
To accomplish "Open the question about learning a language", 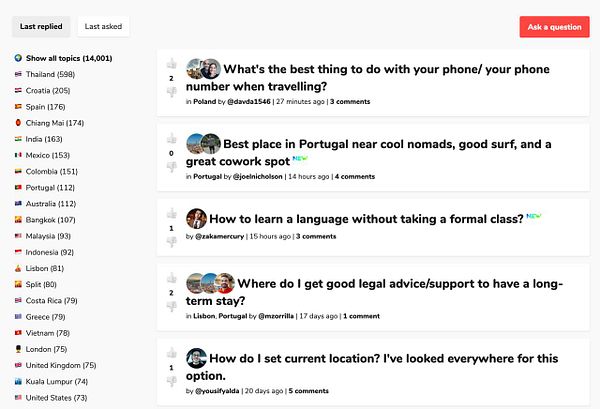I will (x=366, y=219).
